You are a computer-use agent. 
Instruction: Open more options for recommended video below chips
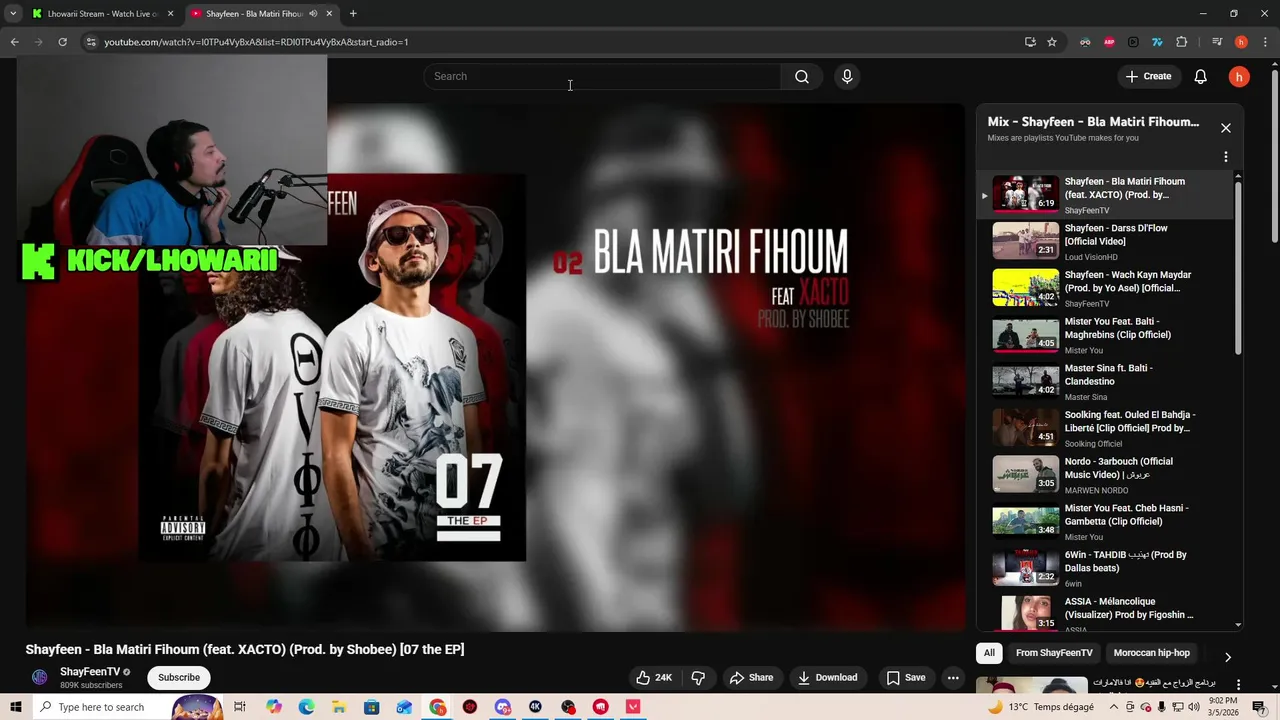click(x=1238, y=685)
